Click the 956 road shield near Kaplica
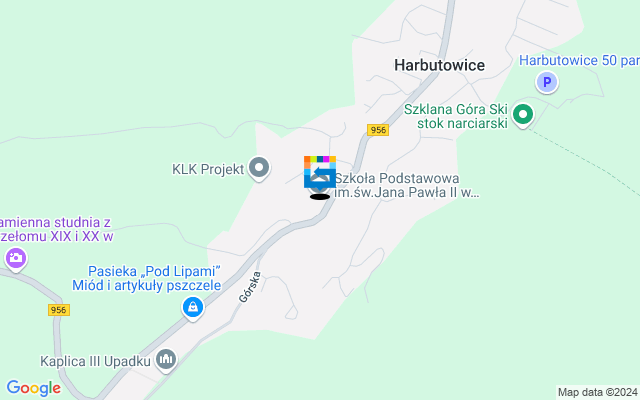640x400 pixels. point(59,310)
